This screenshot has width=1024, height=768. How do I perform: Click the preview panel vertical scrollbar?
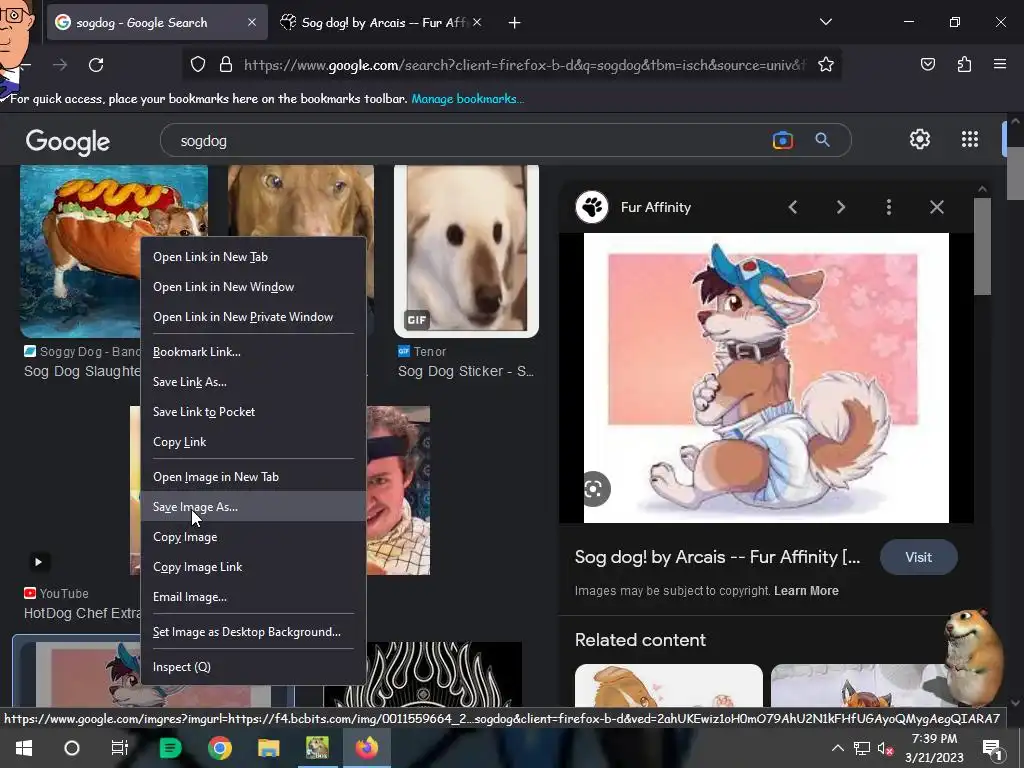pos(982,247)
